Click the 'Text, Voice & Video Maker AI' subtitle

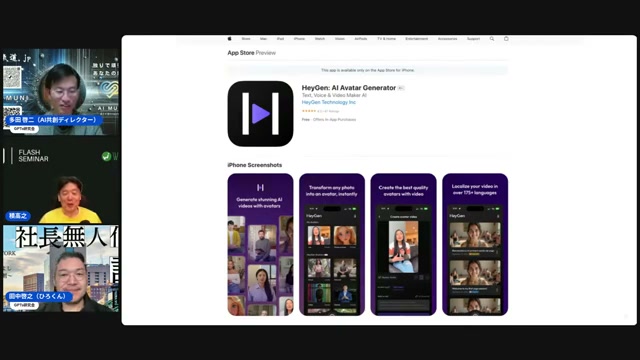tap(334, 95)
